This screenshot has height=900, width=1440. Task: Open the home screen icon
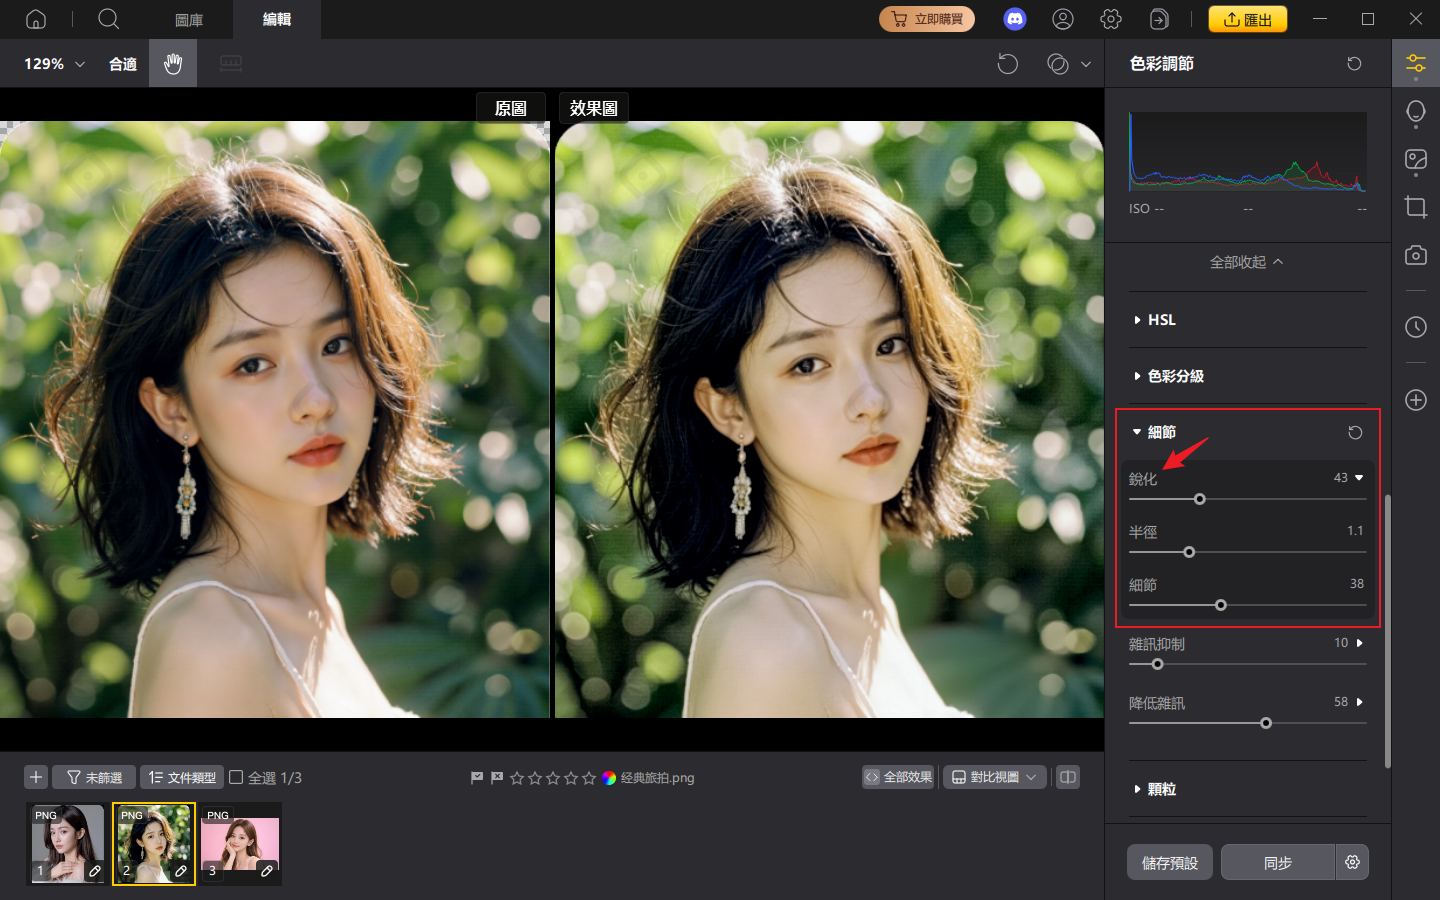pyautogui.click(x=35, y=19)
